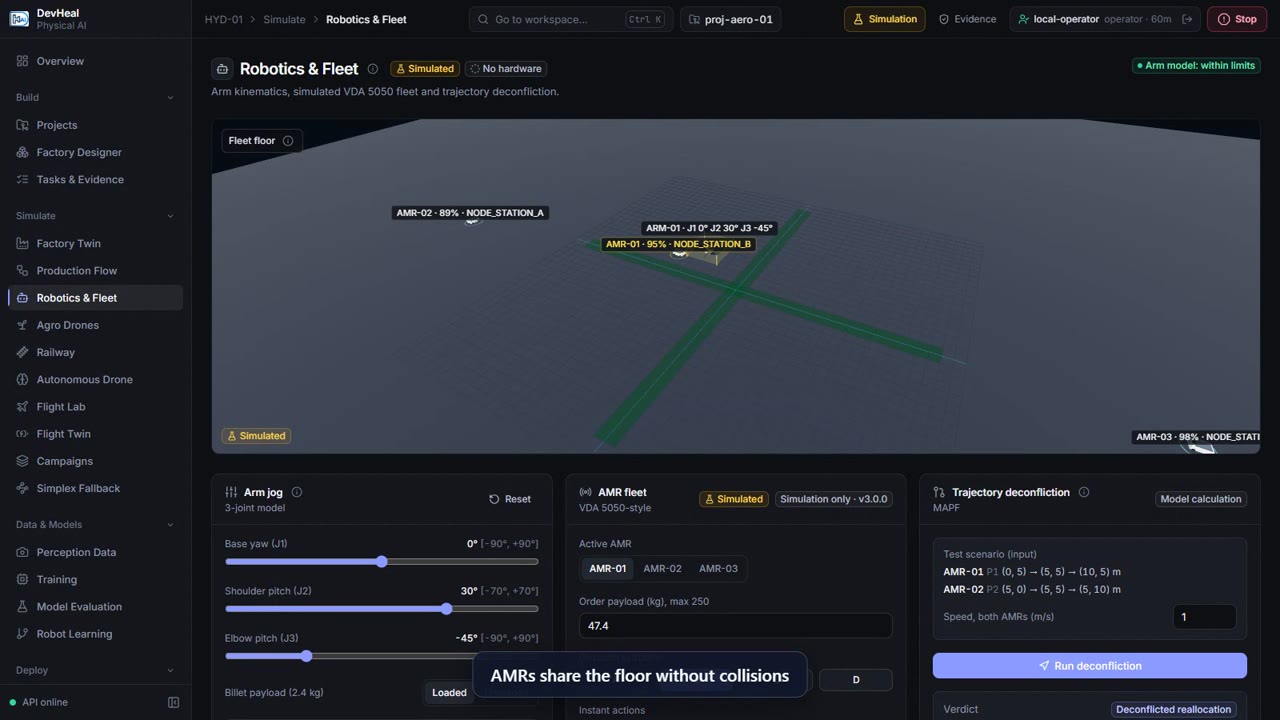Click the Run deconfliction button

1090,666
